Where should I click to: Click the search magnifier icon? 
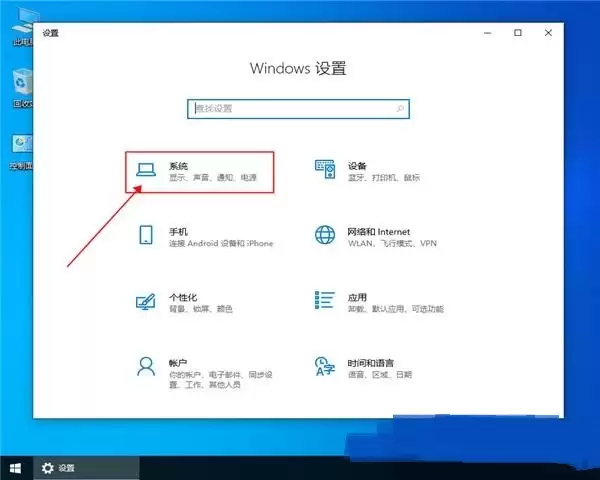tap(400, 109)
